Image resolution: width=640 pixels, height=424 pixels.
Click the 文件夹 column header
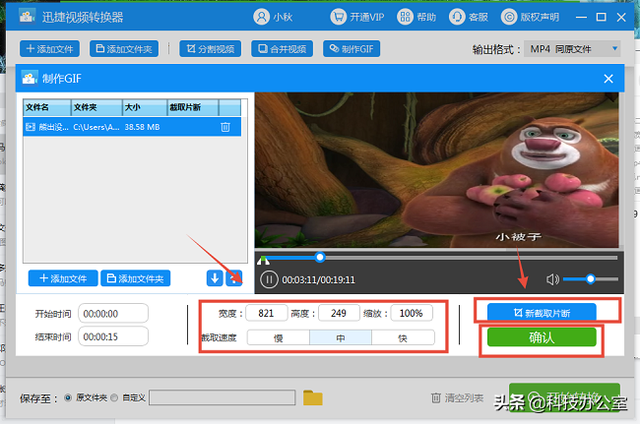point(97,107)
